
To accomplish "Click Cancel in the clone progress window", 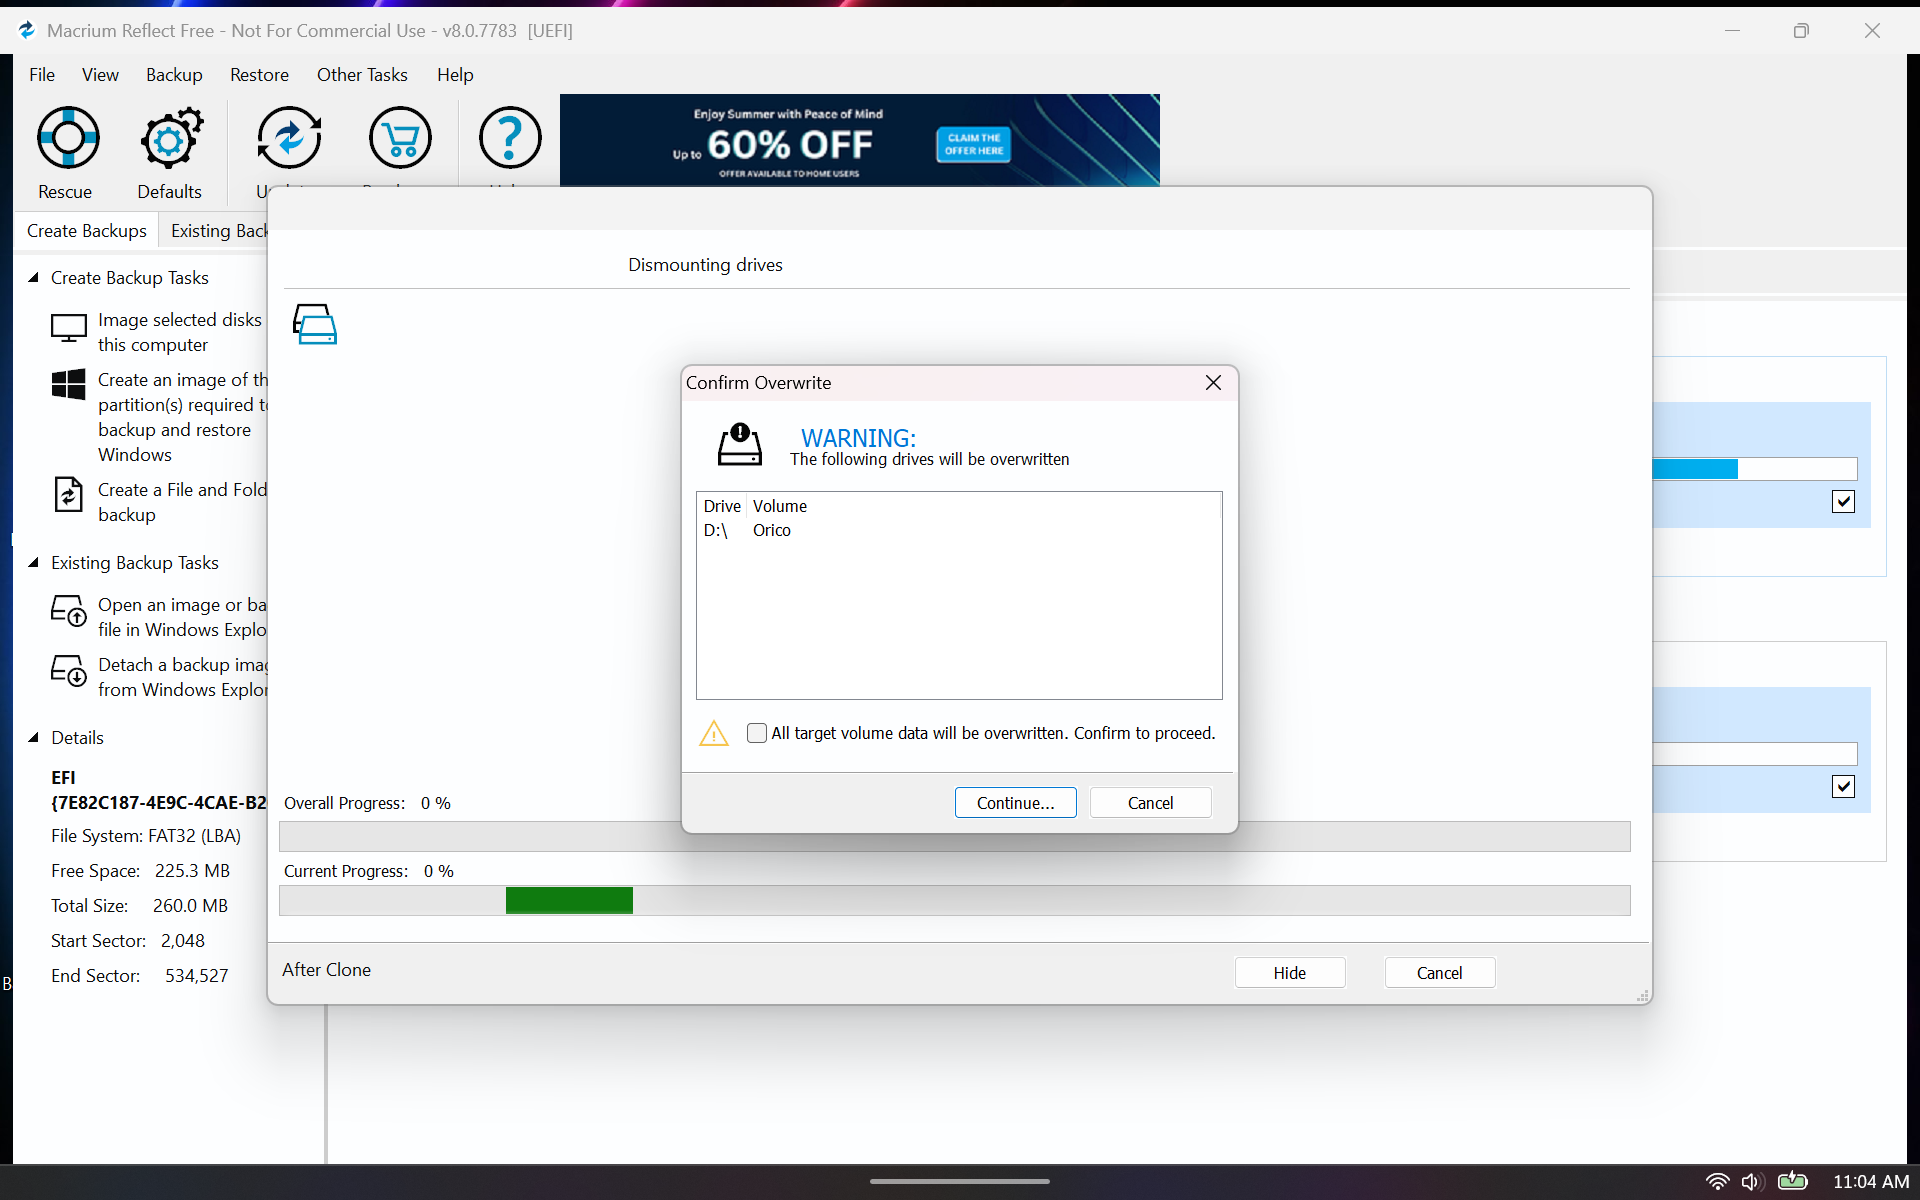I will click(1439, 973).
